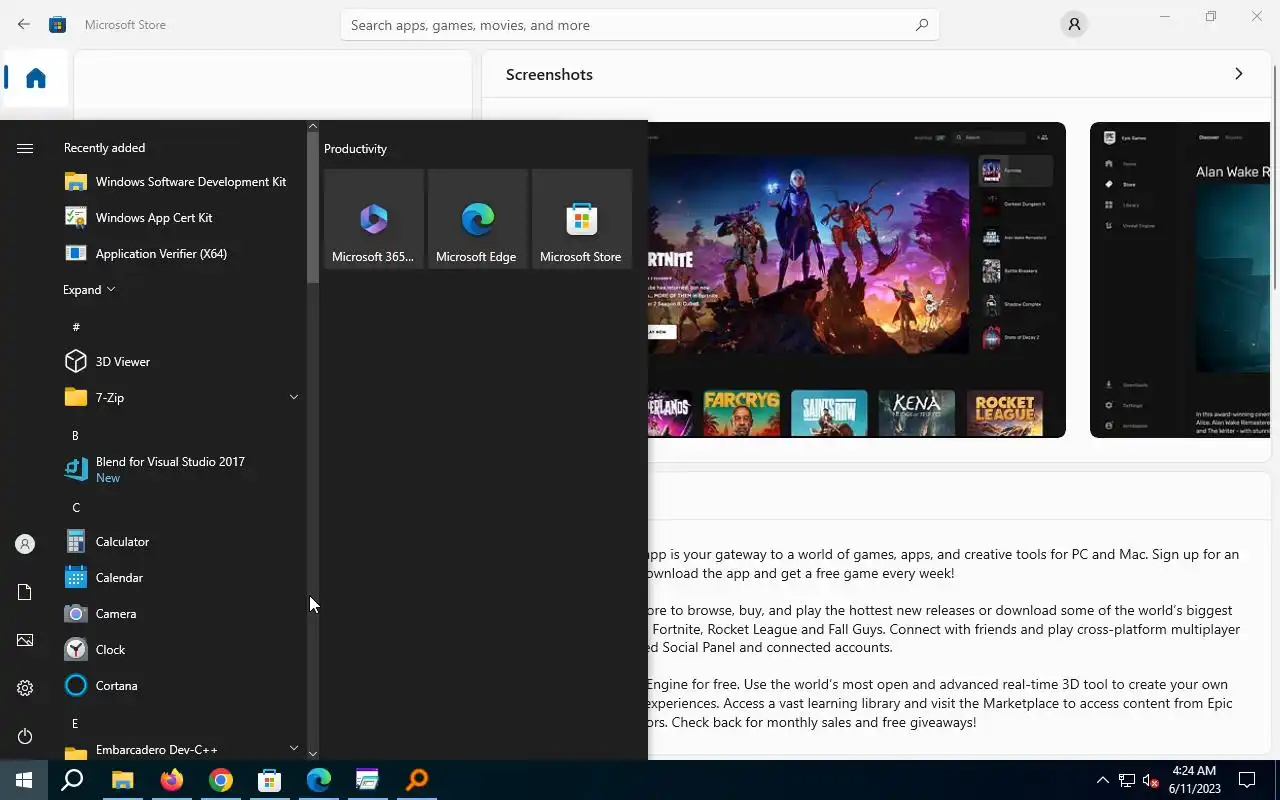
Task: Click the Microsoft Edge tile
Action: click(478, 219)
